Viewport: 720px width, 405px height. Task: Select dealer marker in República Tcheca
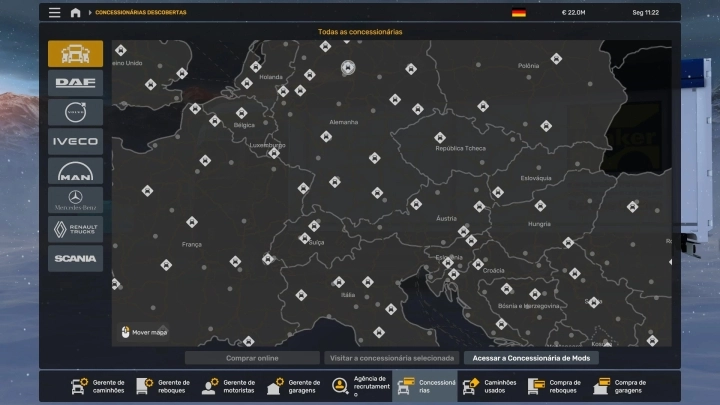pyautogui.click(x=440, y=137)
